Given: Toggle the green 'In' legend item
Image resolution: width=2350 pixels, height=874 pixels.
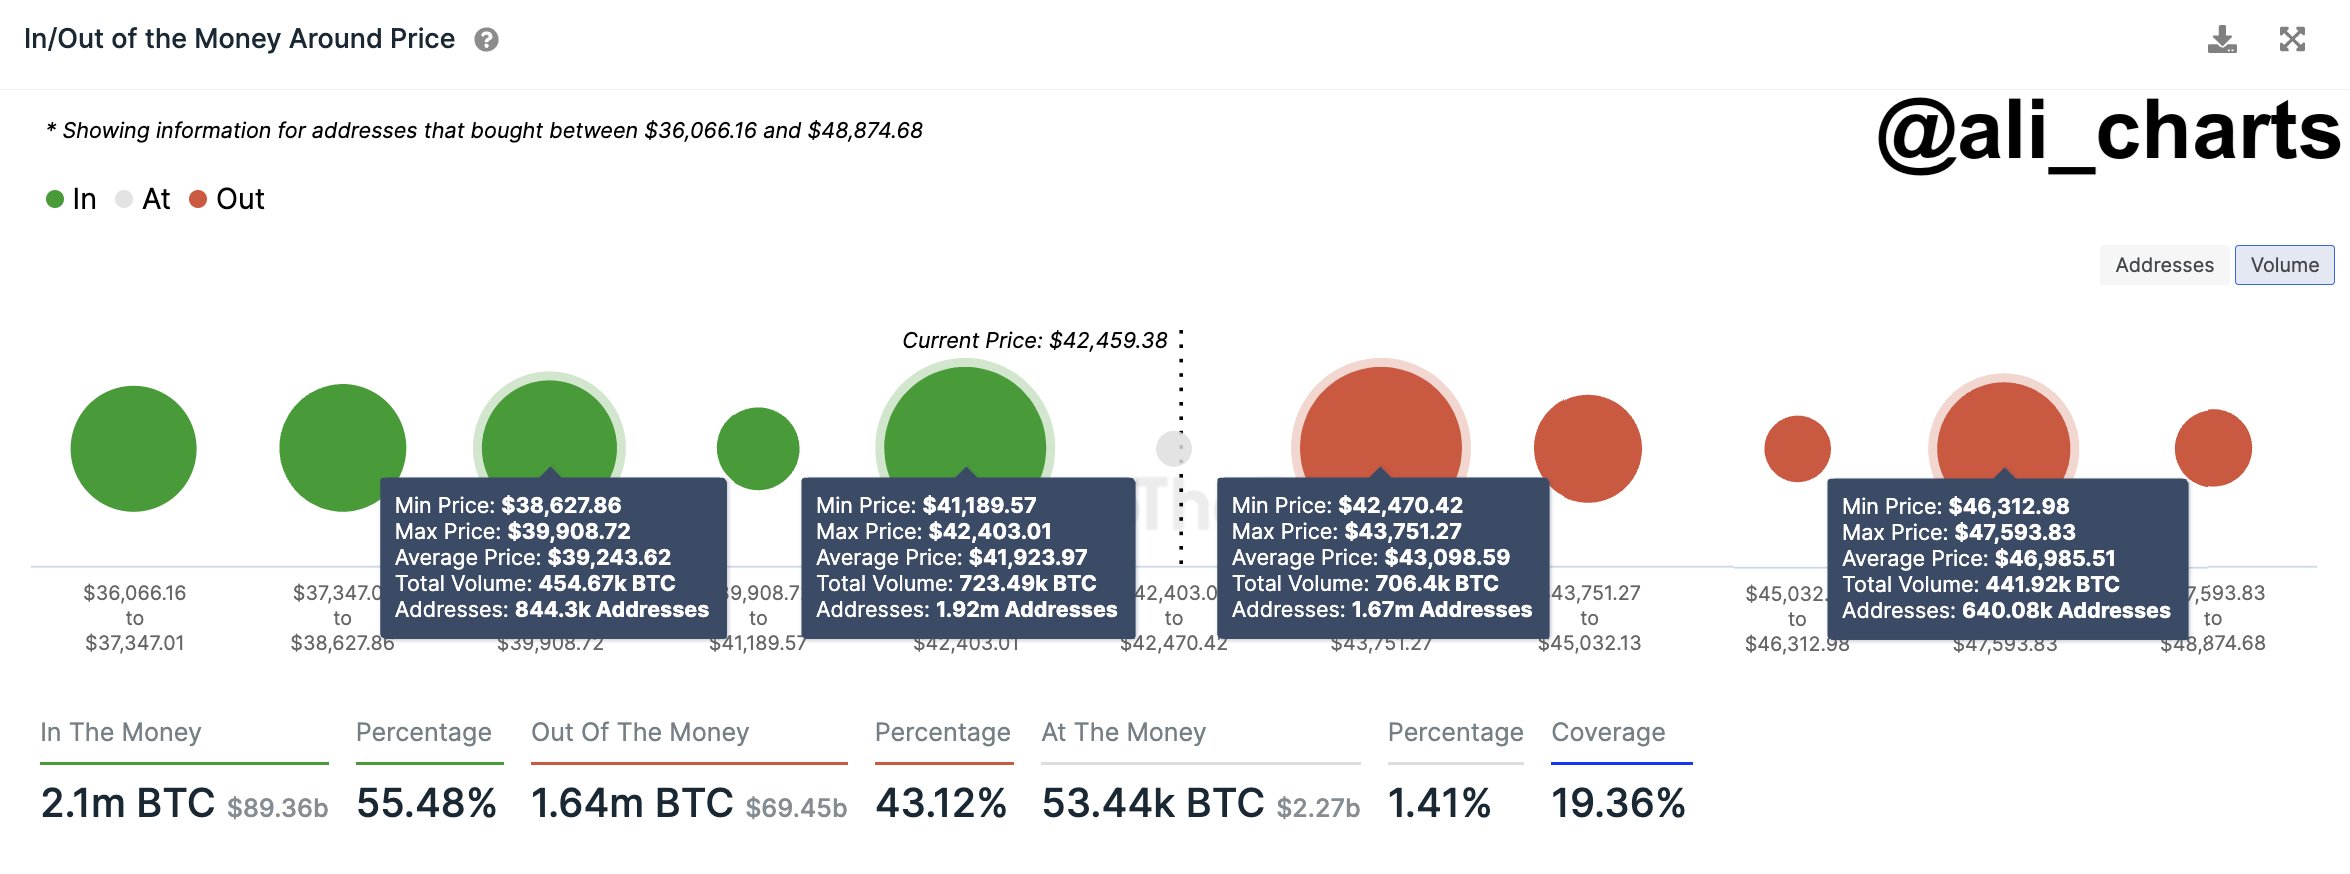Looking at the screenshot, I should coord(72,199).
